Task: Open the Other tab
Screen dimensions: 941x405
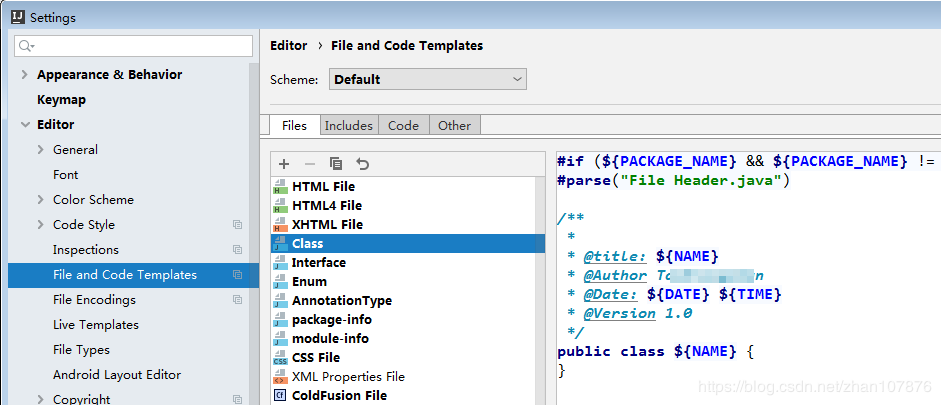Action: [454, 126]
